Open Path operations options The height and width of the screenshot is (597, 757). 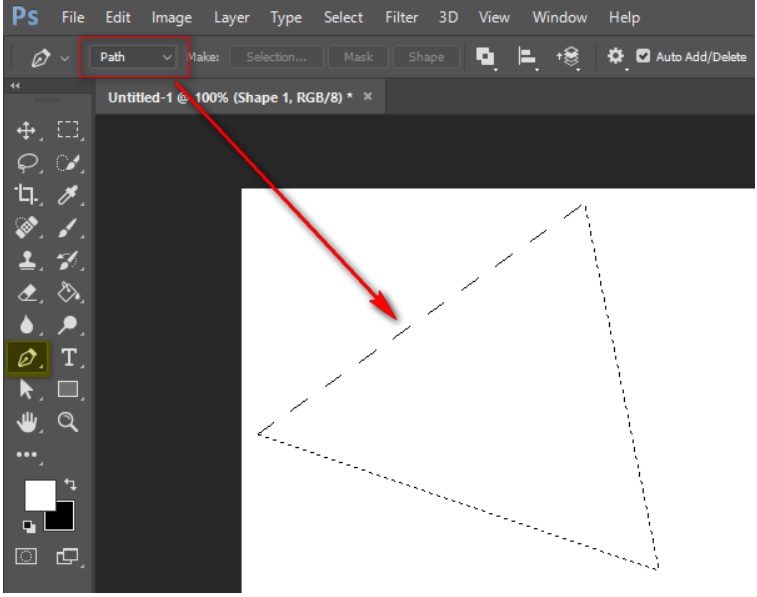pos(485,56)
